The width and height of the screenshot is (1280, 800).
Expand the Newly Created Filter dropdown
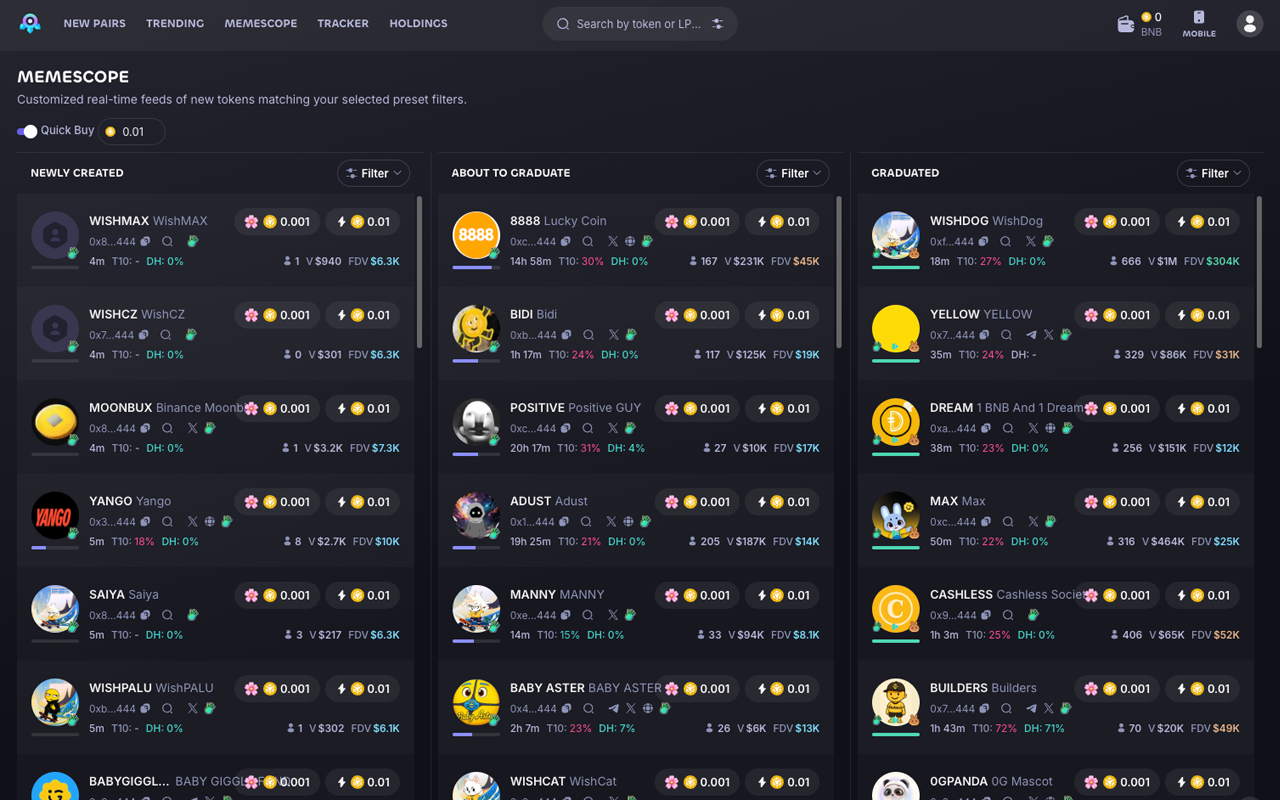pyautogui.click(x=373, y=173)
